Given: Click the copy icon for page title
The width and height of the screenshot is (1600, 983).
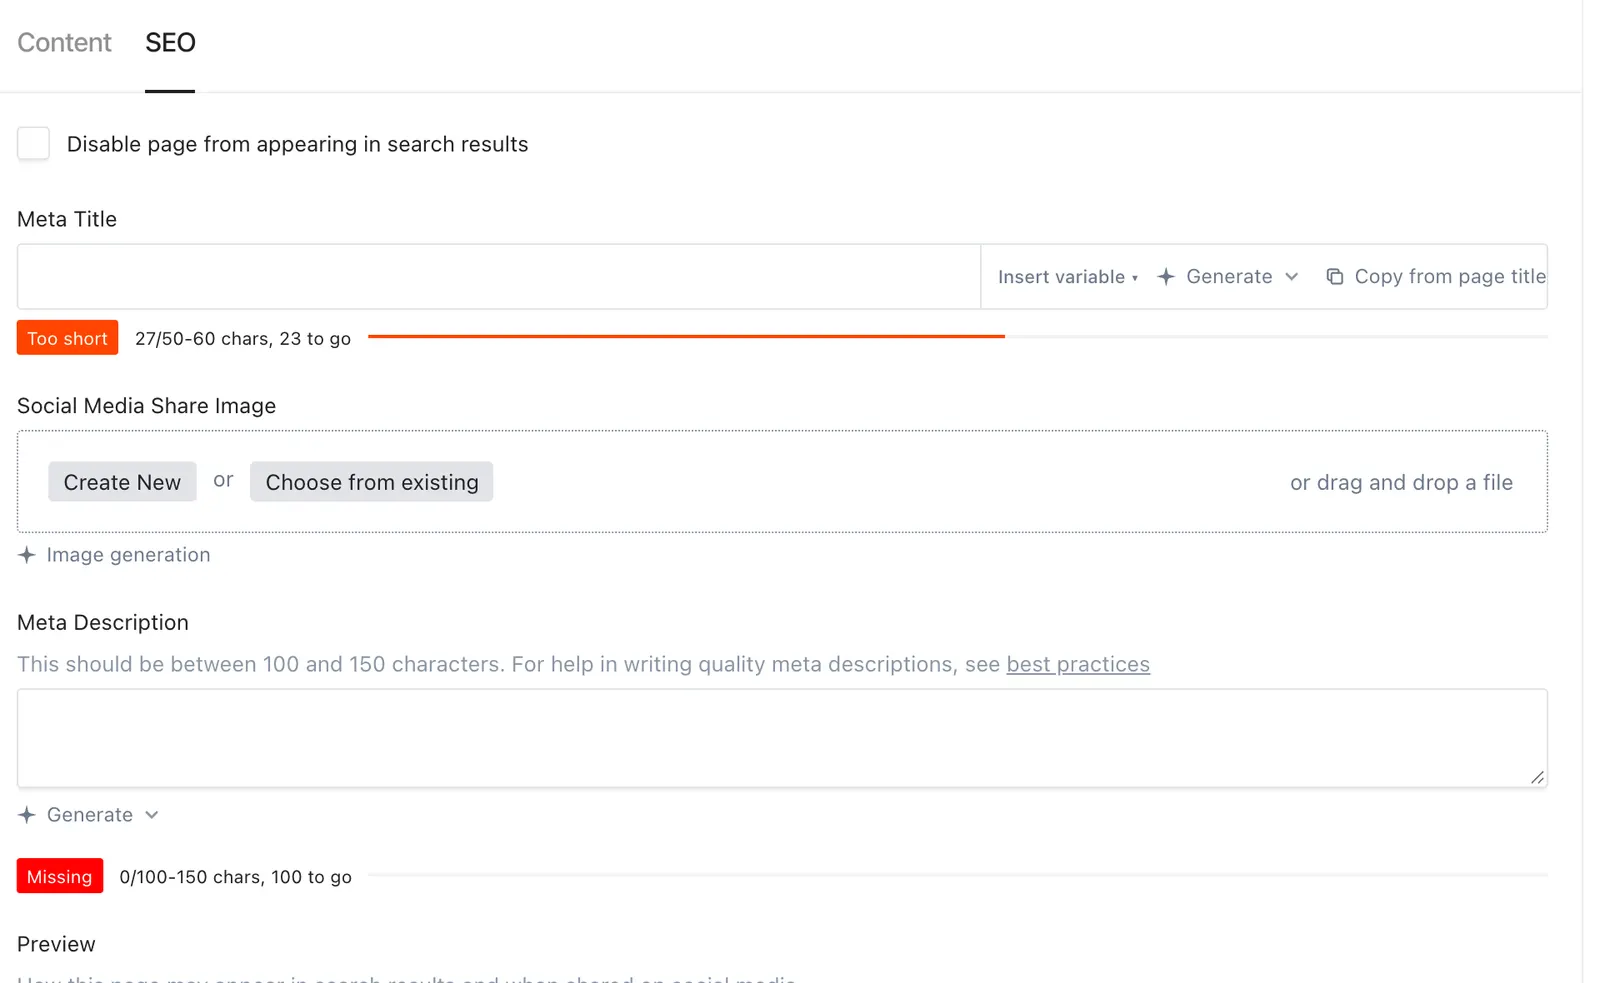Looking at the screenshot, I should coord(1334,277).
